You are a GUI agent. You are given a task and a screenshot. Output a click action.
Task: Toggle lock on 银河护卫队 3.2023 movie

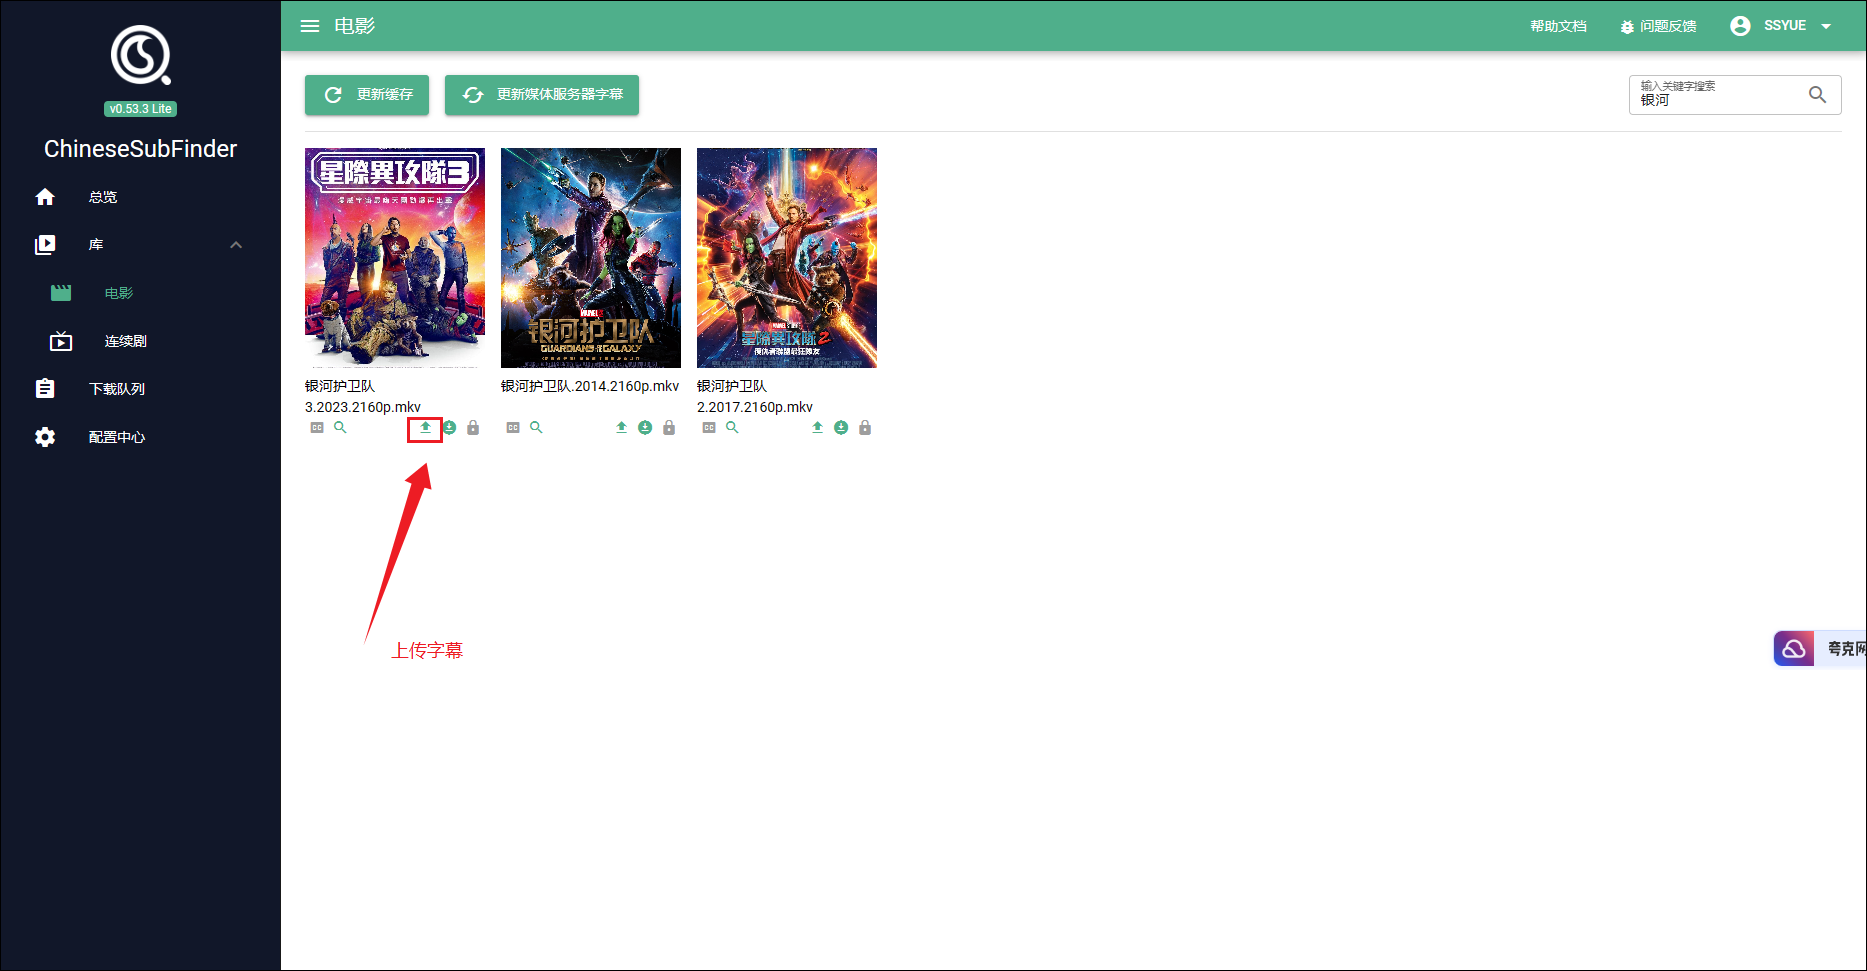(x=473, y=428)
